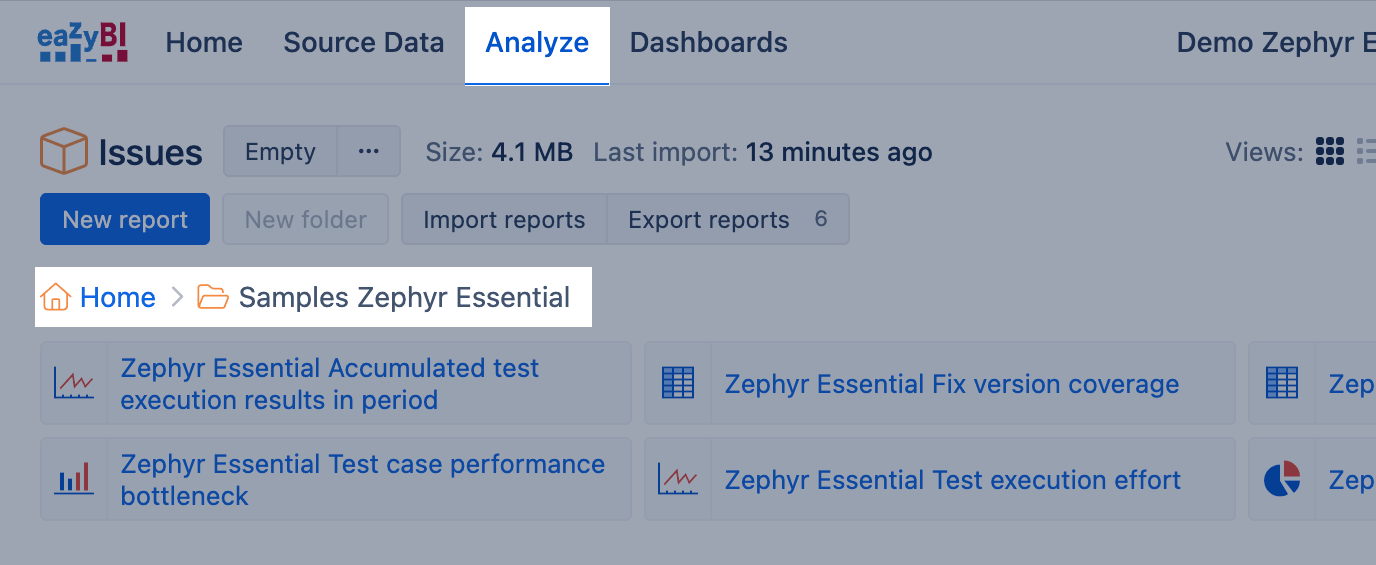Click the Issues cube icon

pos(64,152)
